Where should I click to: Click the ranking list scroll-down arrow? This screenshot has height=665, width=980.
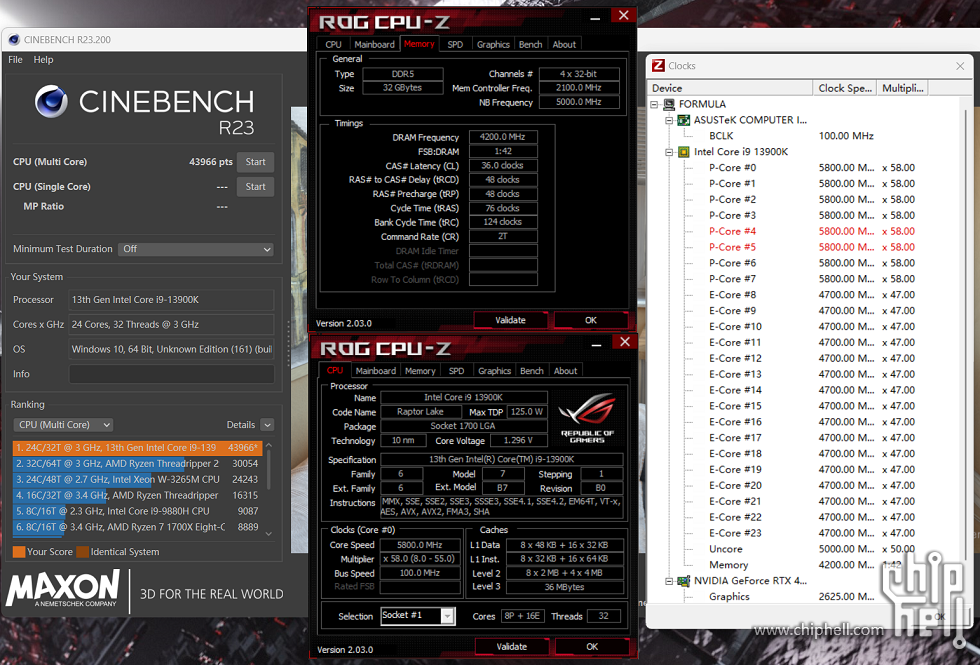[269, 533]
